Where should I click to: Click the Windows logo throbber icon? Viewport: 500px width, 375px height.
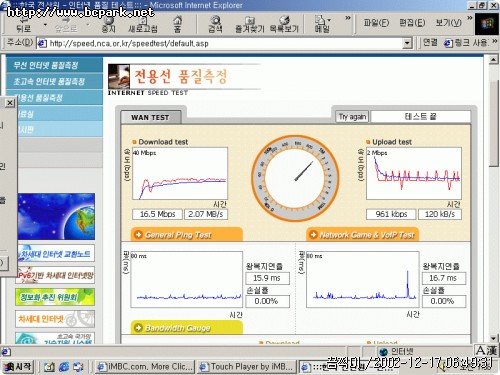[487, 24]
